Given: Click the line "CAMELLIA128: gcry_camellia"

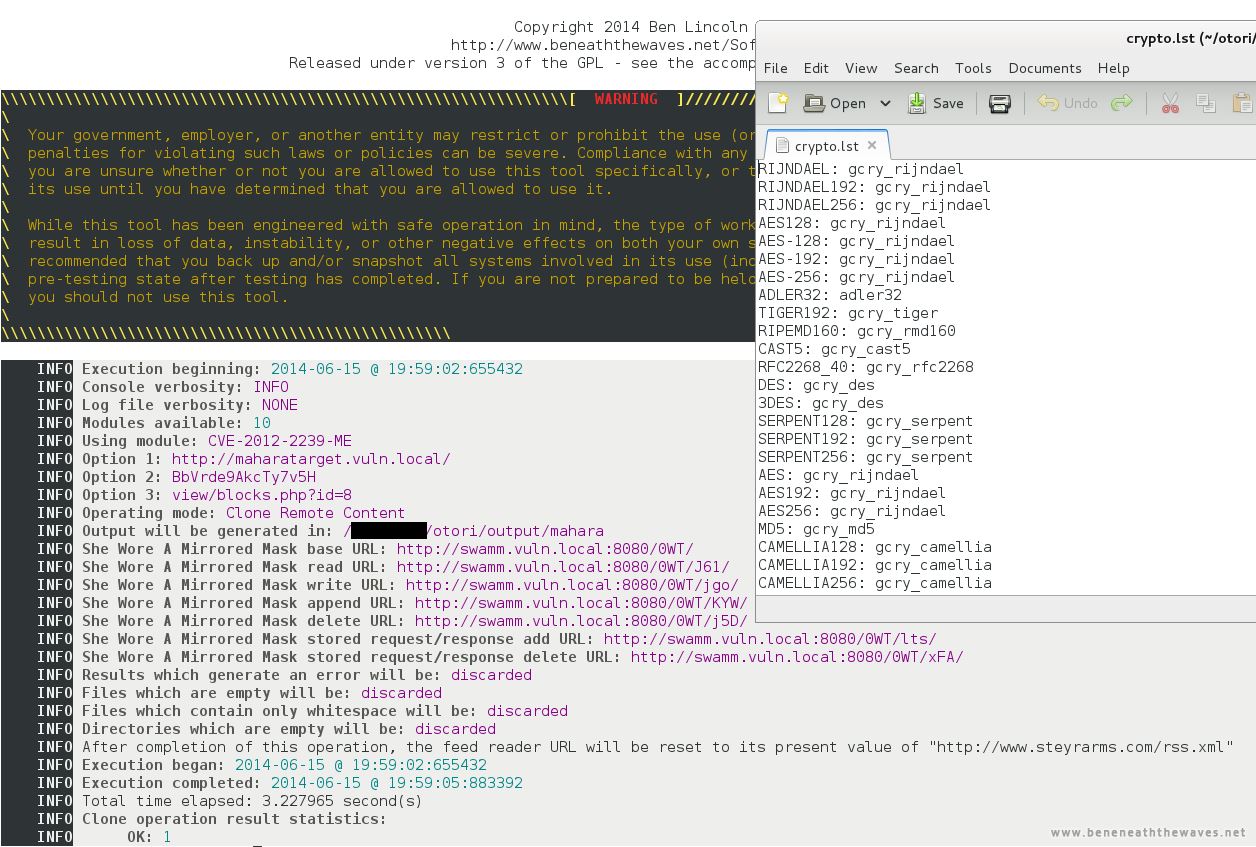Looking at the screenshot, I should pos(875,547).
